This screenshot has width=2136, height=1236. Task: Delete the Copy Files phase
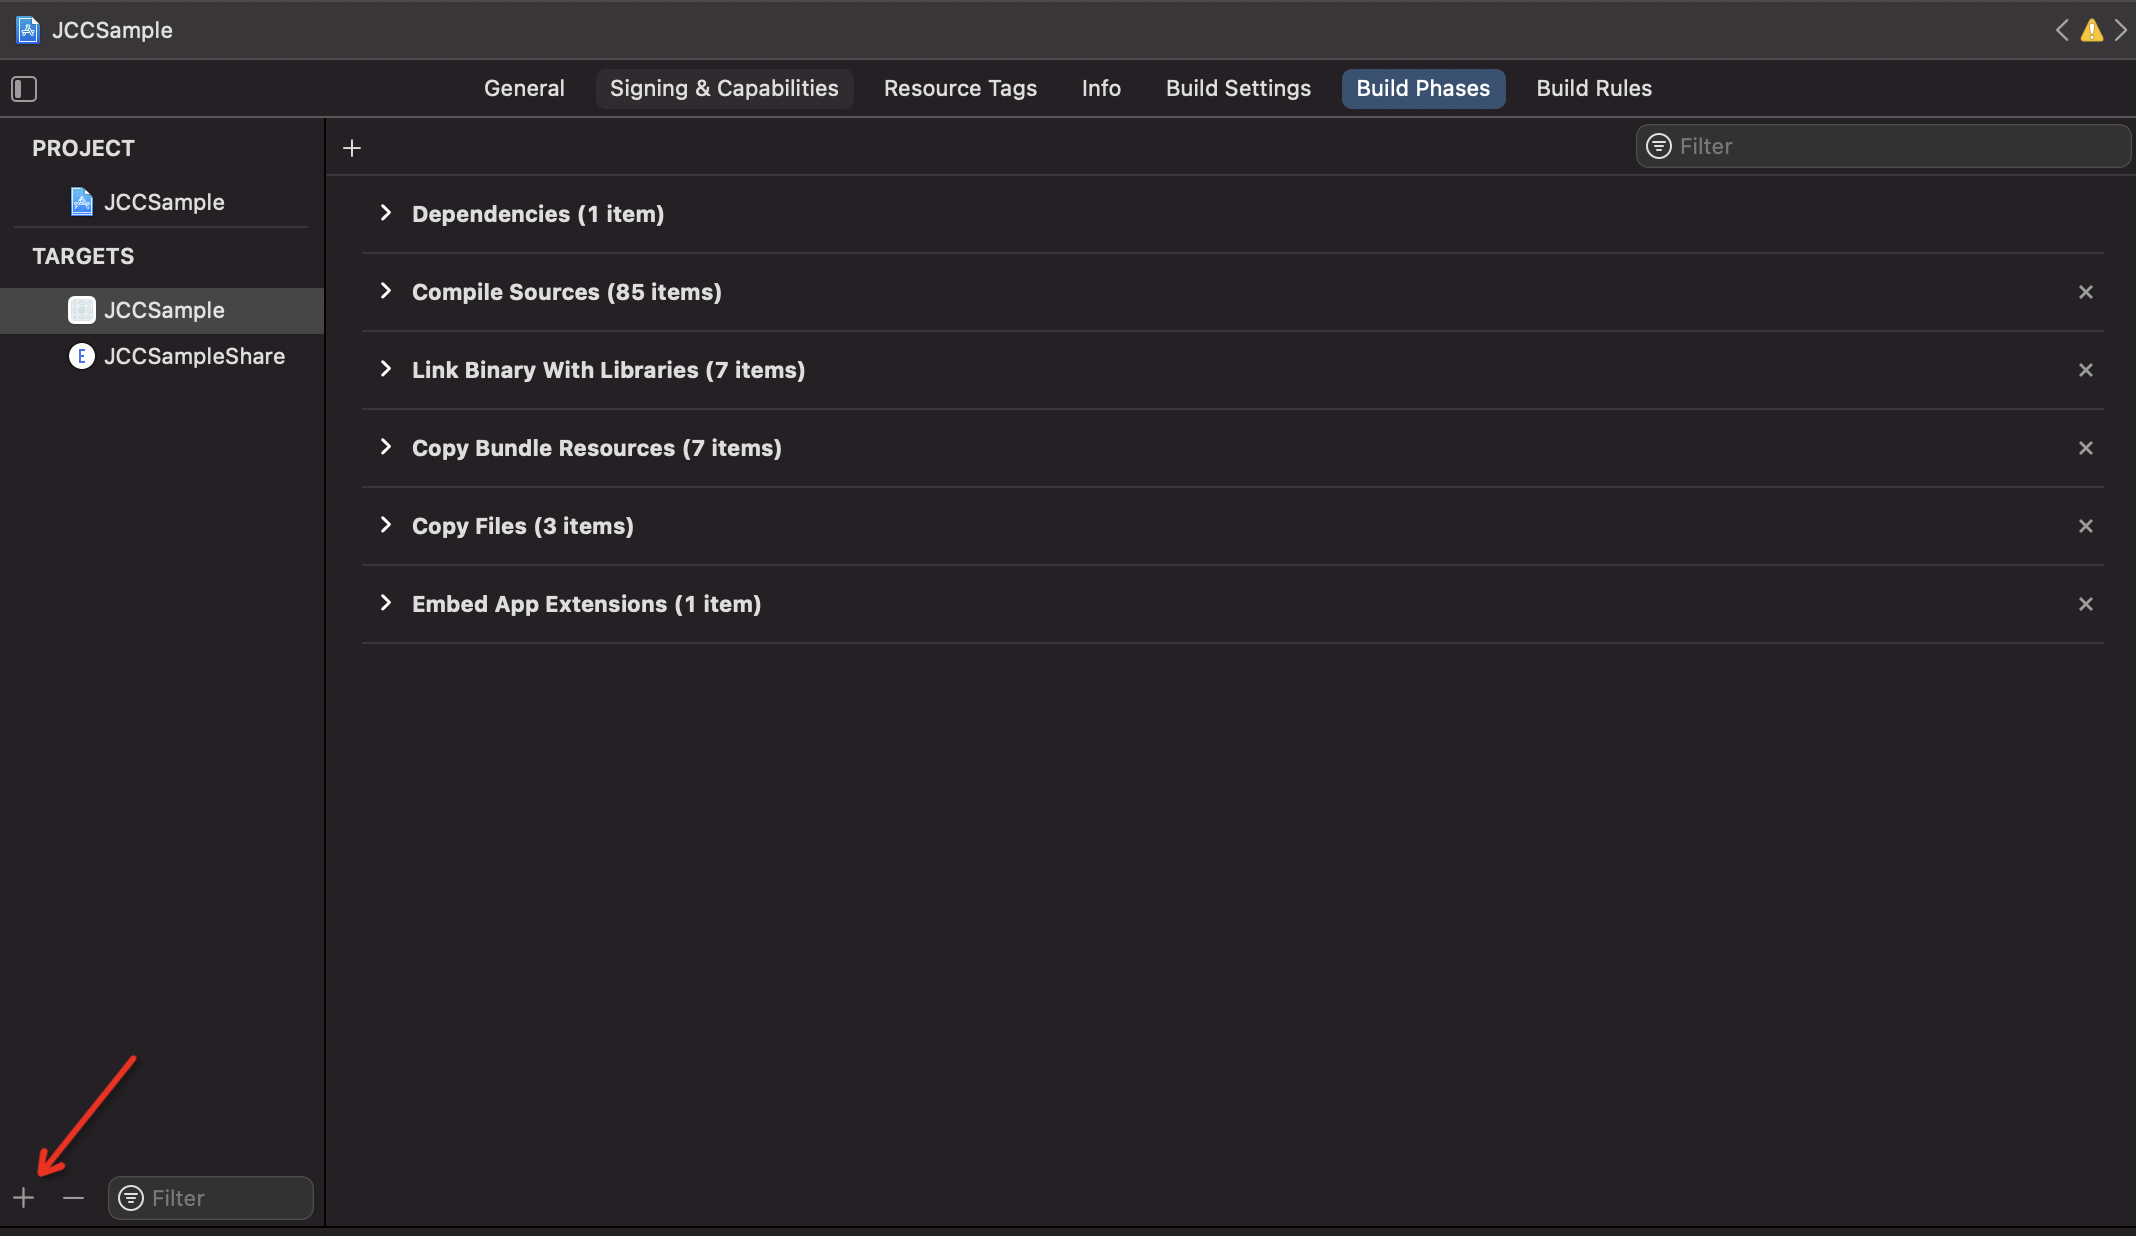(x=2086, y=526)
